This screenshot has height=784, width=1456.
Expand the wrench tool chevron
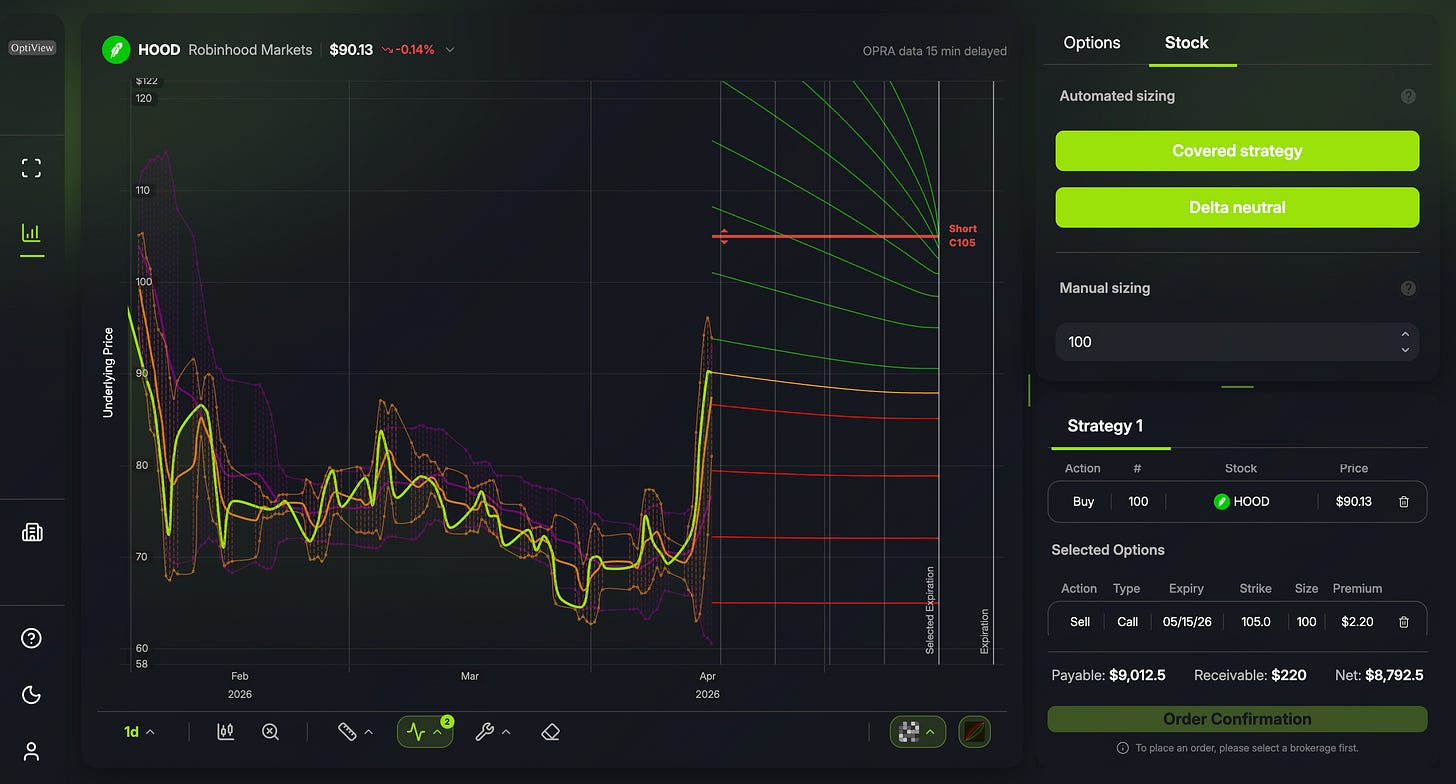(506, 732)
